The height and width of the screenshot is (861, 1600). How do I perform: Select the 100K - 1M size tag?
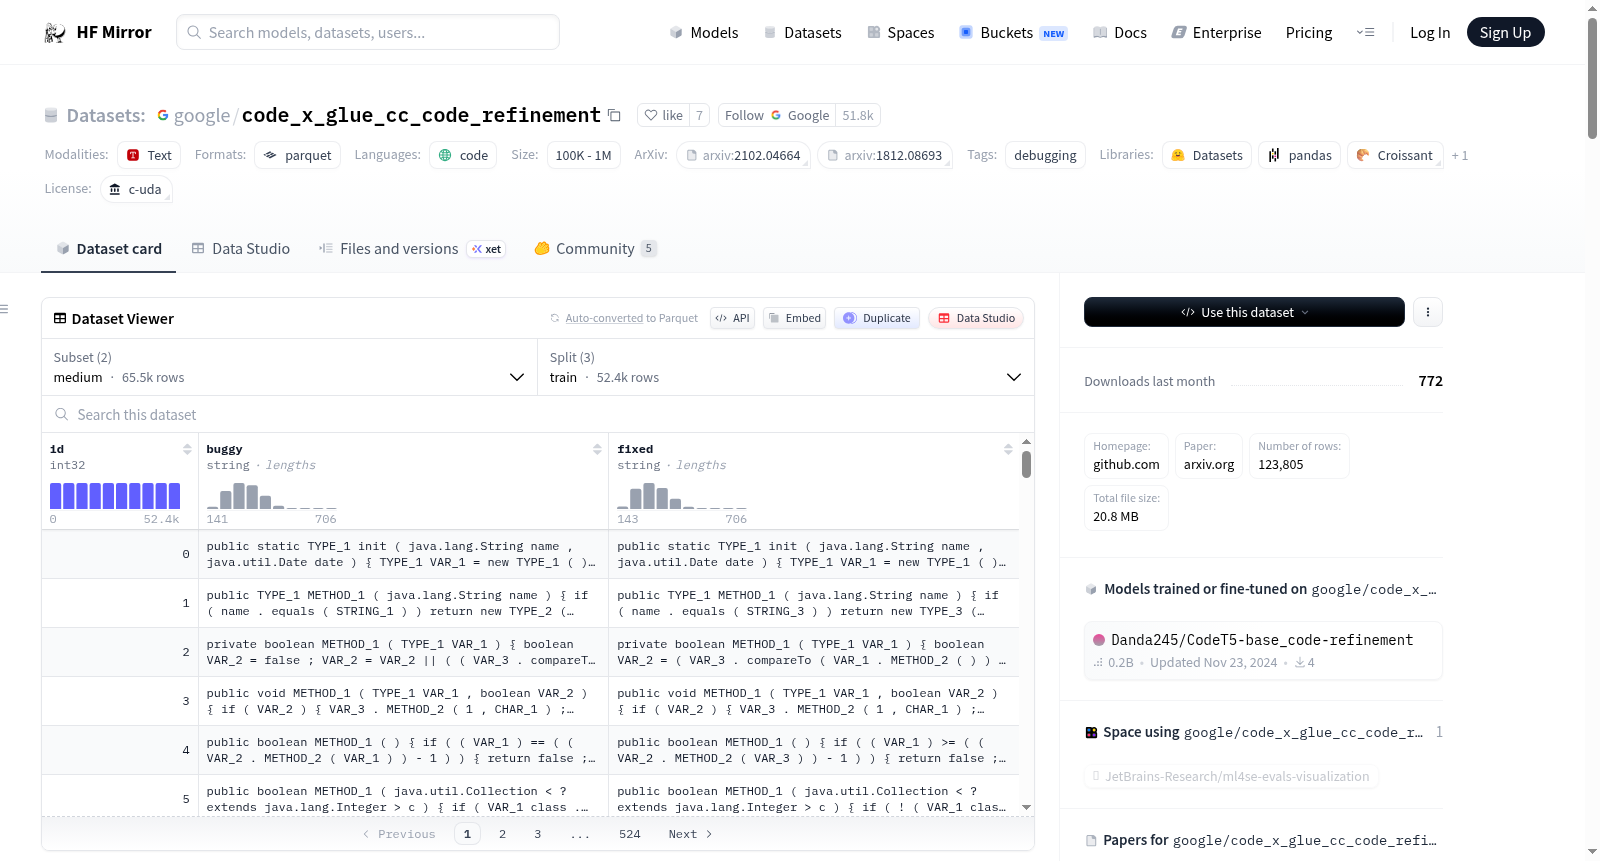[x=584, y=155]
